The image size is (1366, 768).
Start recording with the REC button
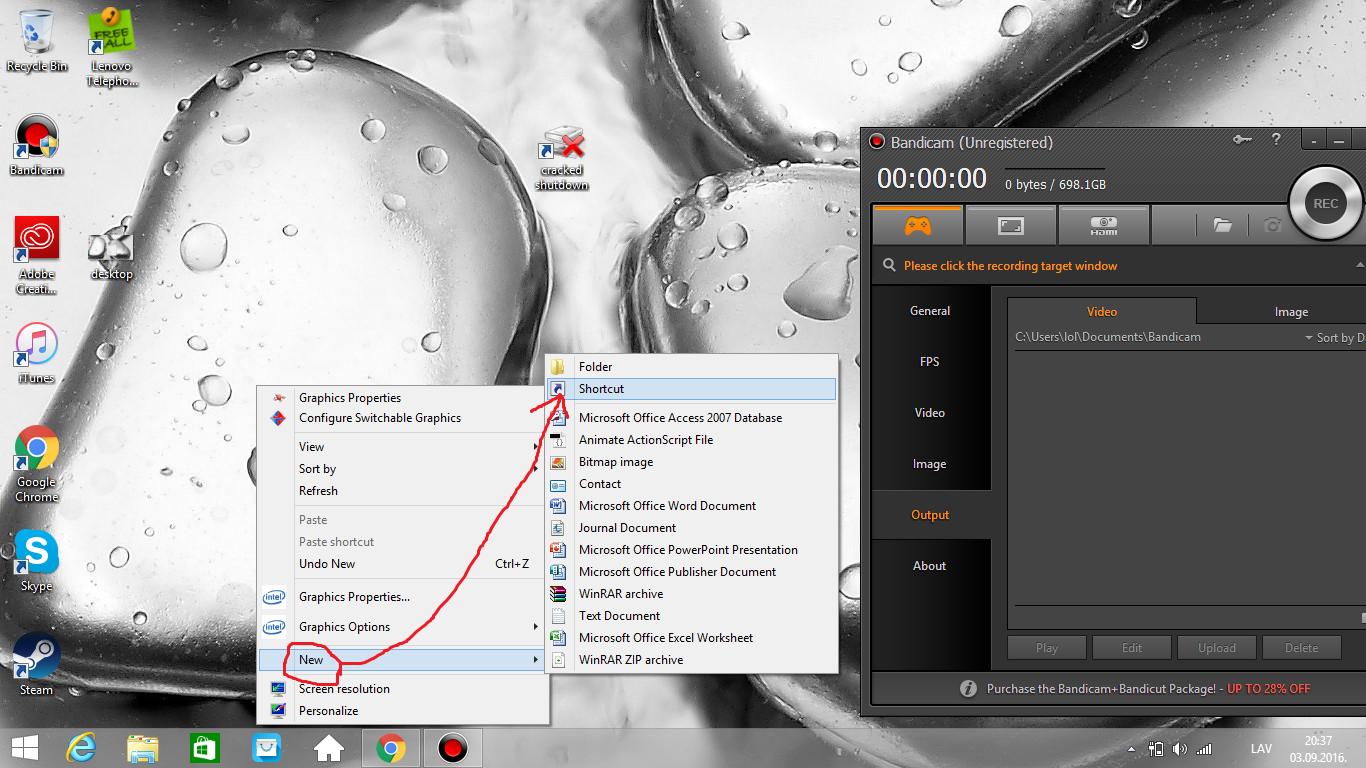tap(1326, 203)
